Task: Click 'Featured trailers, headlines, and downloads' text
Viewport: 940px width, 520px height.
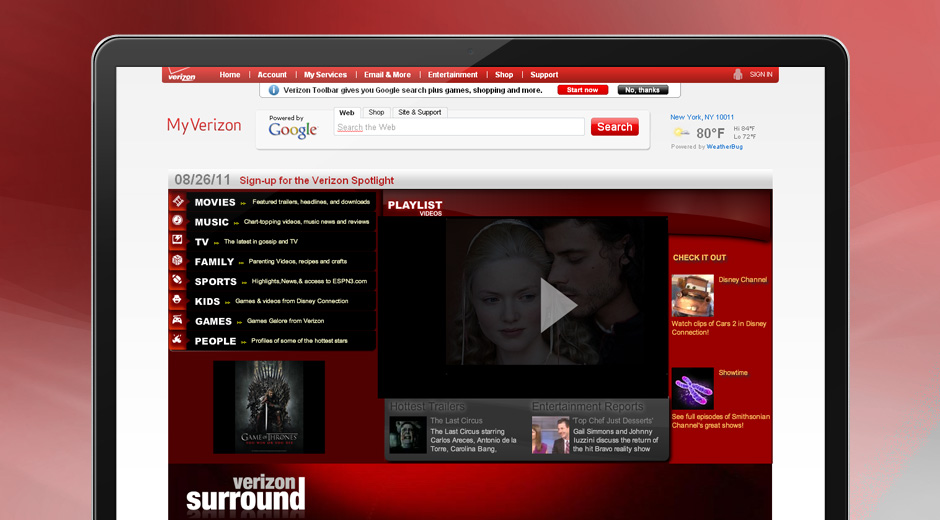Action: [x=311, y=202]
